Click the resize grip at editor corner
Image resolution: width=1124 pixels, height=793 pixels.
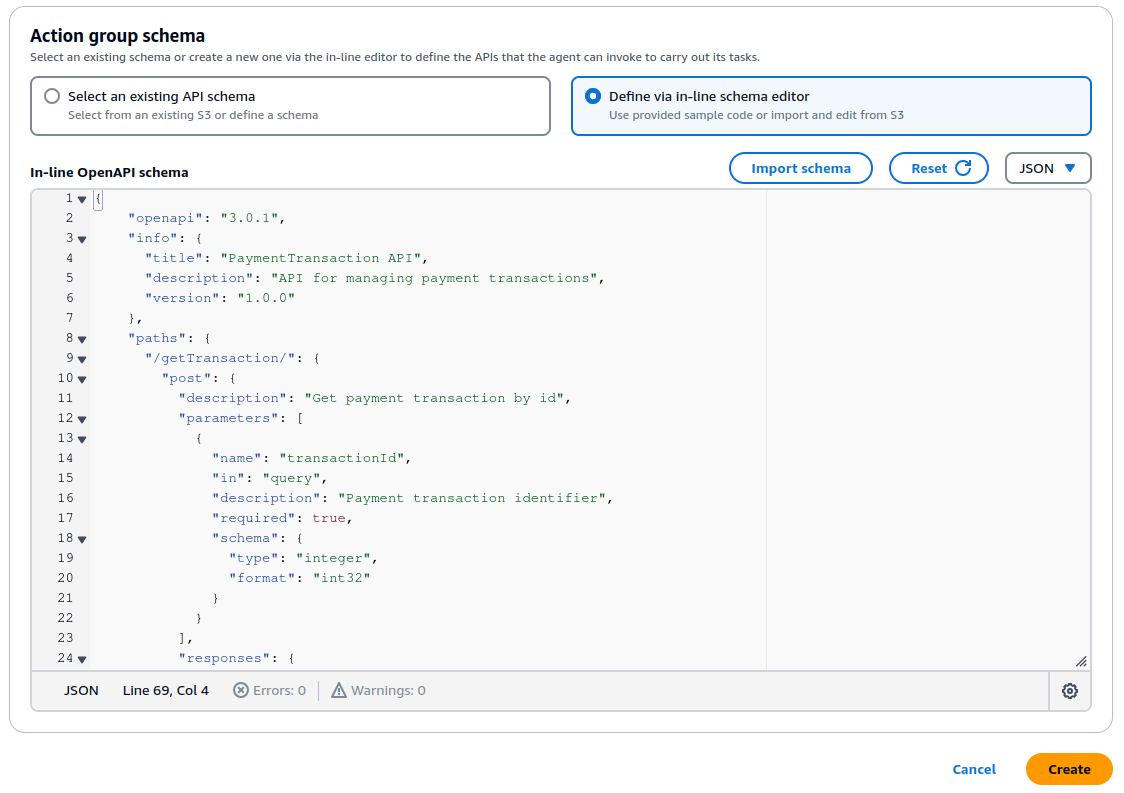click(1081, 660)
